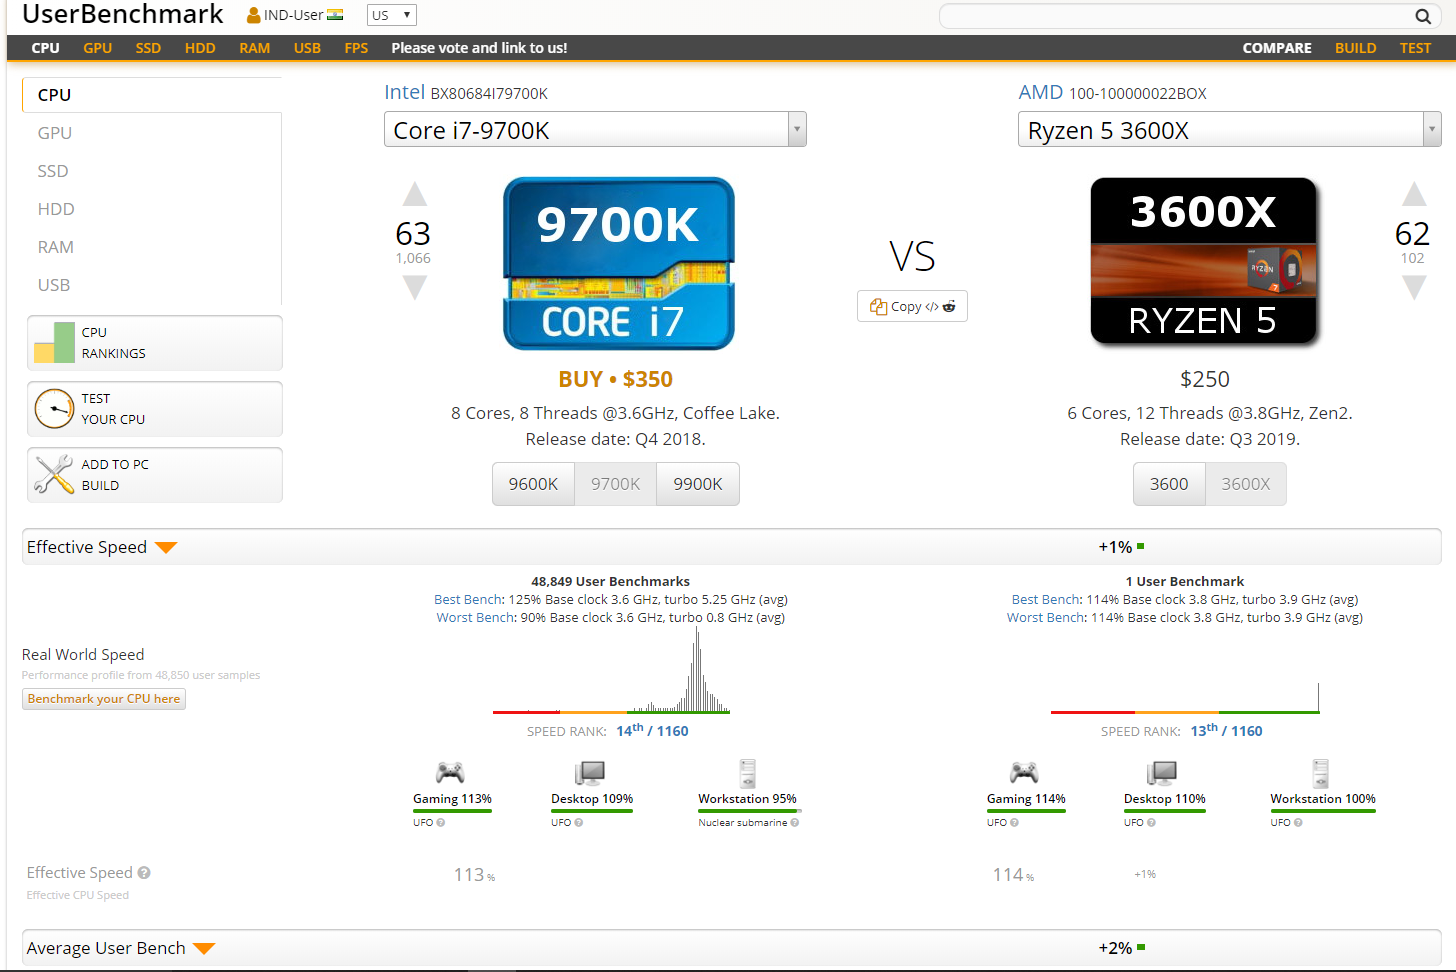Open the SSD tab in top nav

coord(148,48)
